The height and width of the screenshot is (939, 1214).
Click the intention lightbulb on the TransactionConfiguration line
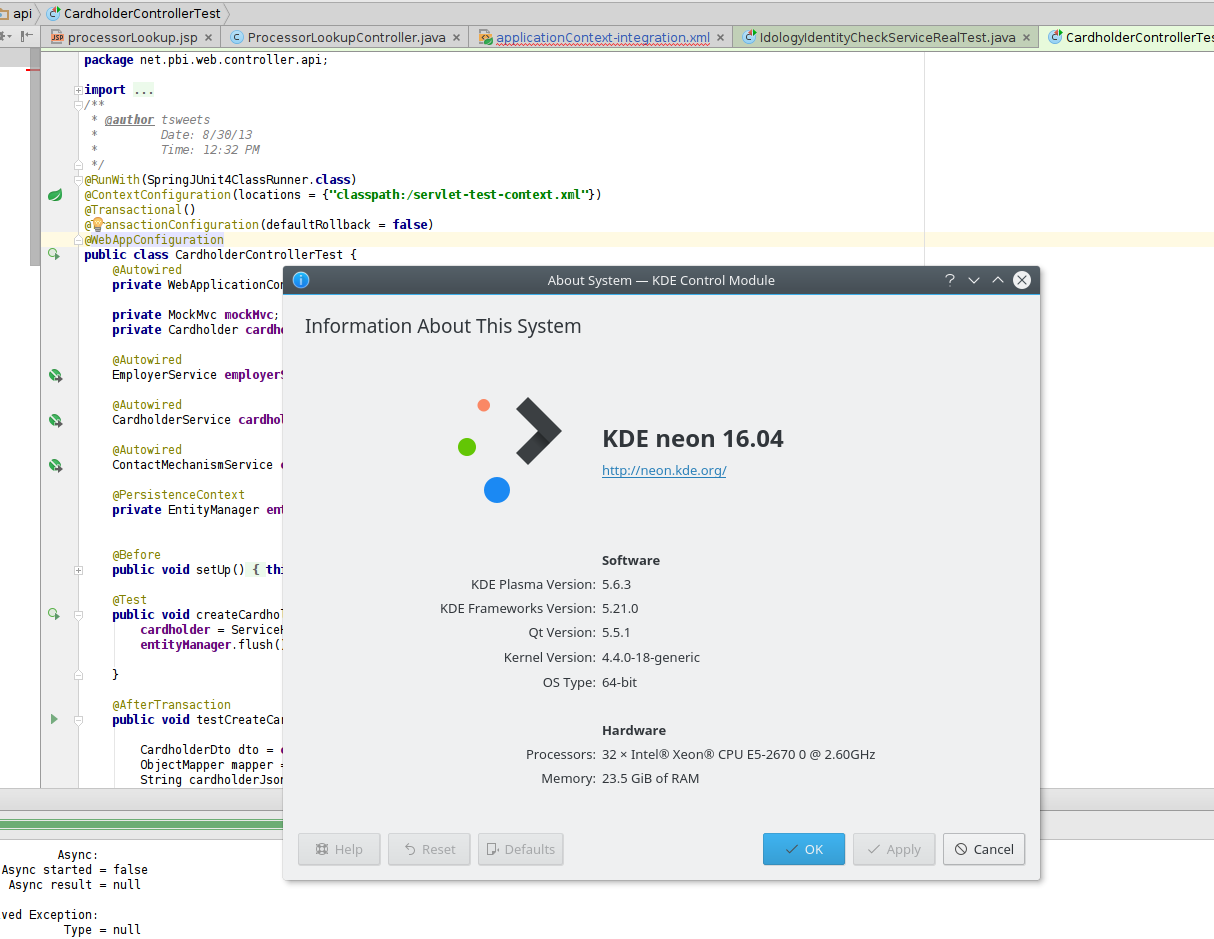click(98, 225)
